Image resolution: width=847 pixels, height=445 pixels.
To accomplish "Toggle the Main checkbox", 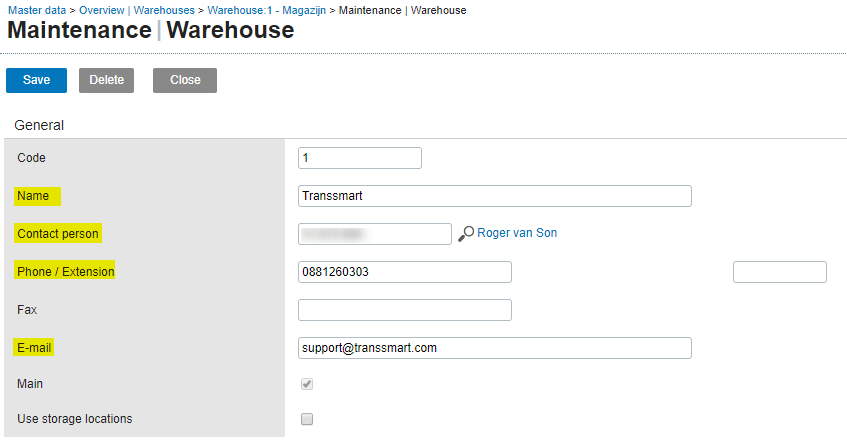I will click(x=307, y=384).
